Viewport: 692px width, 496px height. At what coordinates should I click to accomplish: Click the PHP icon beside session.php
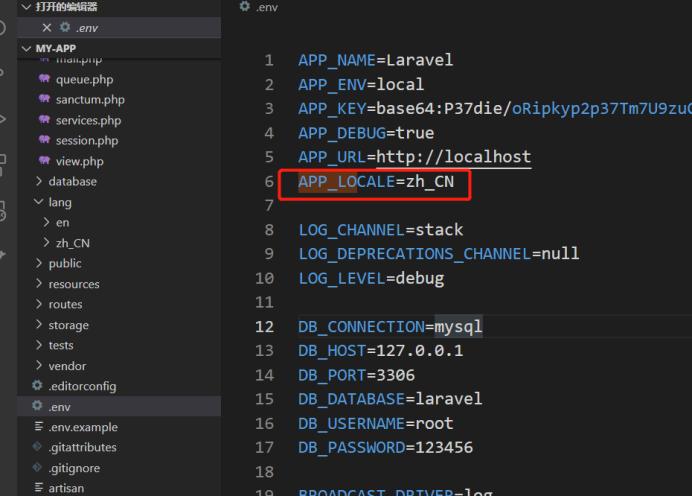pos(44,140)
